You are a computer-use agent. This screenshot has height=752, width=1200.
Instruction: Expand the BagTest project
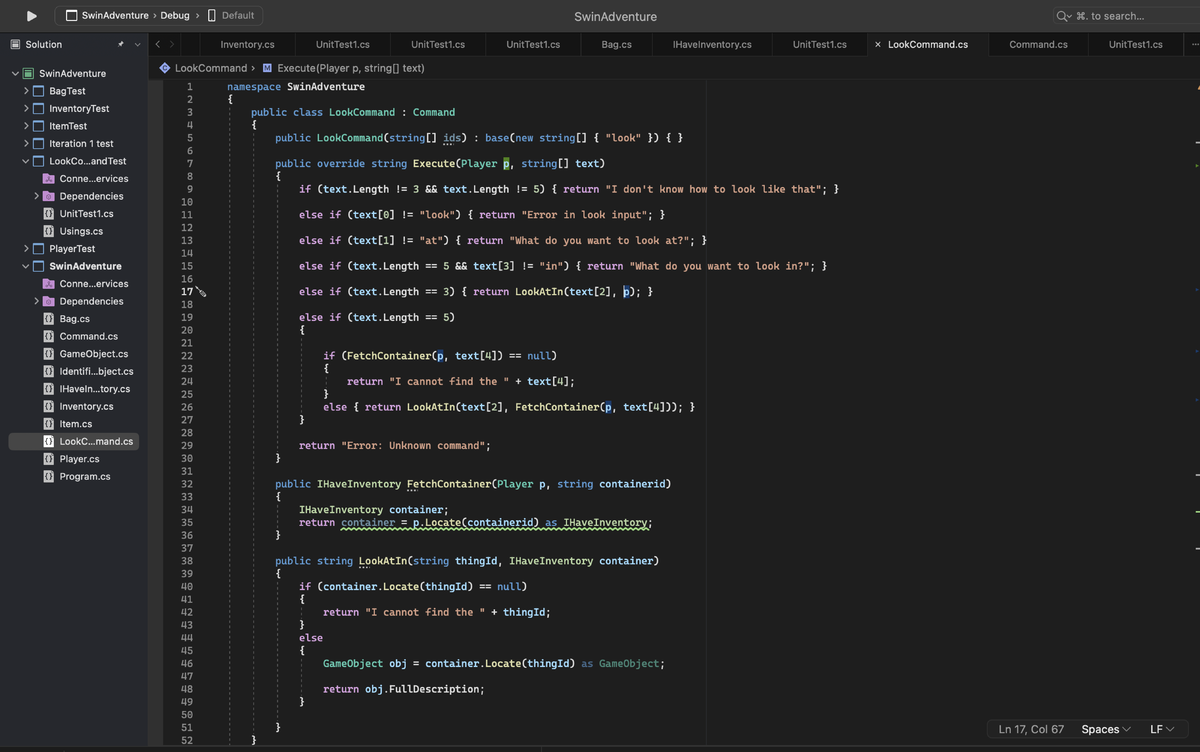[26, 91]
